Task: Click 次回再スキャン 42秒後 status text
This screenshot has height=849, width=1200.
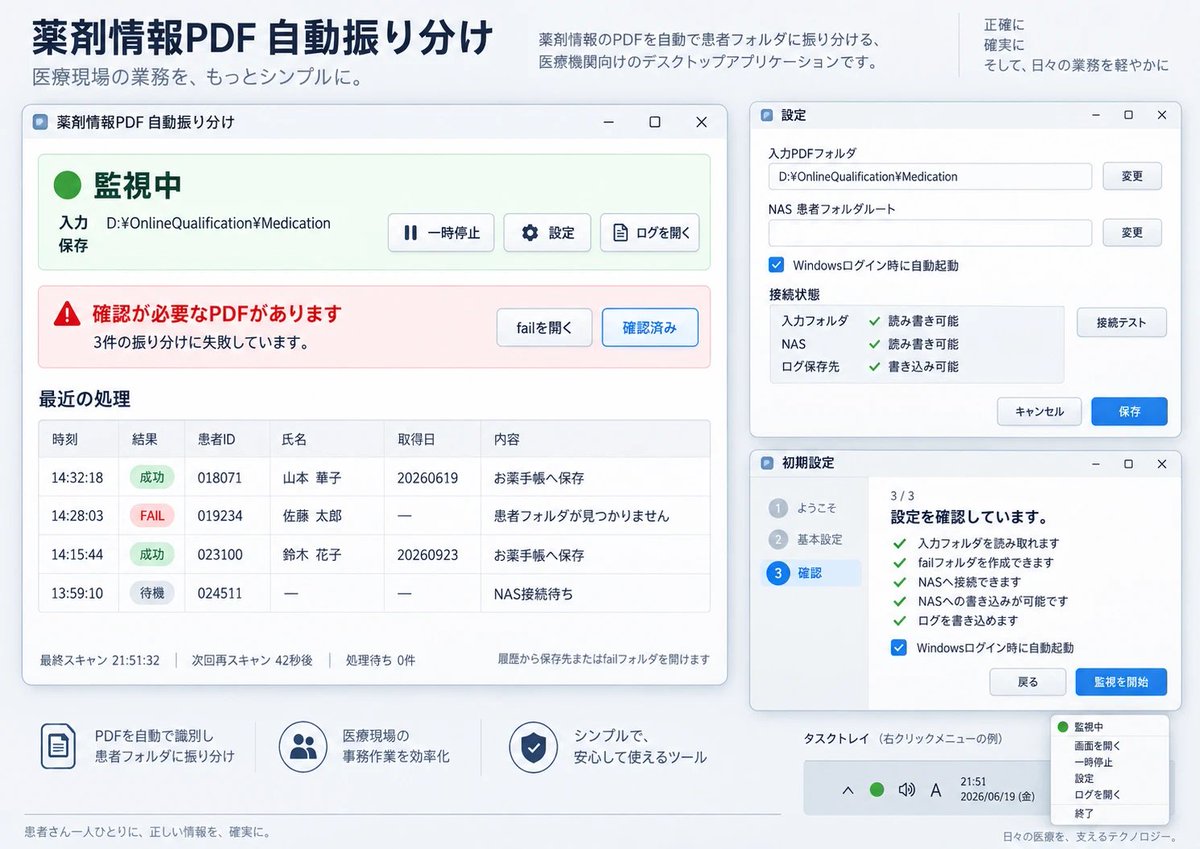Action: tap(252, 660)
